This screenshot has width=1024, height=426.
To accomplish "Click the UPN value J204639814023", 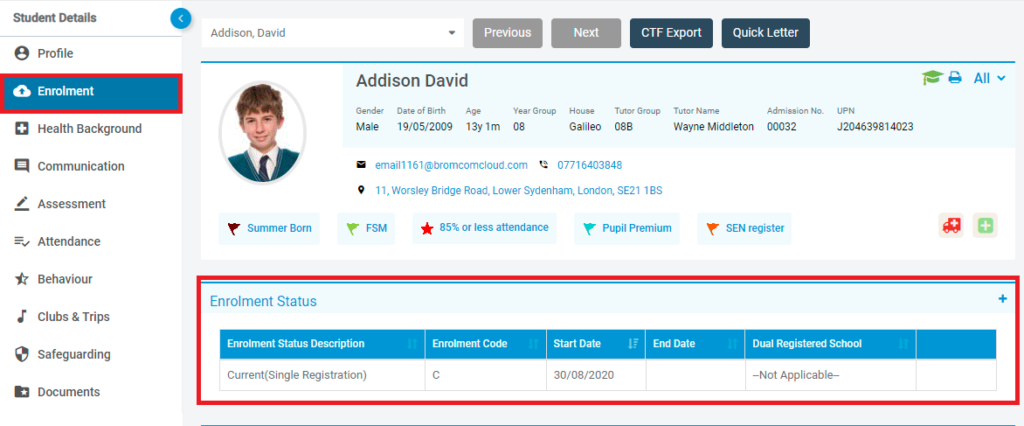I will click(x=875, y=127).
